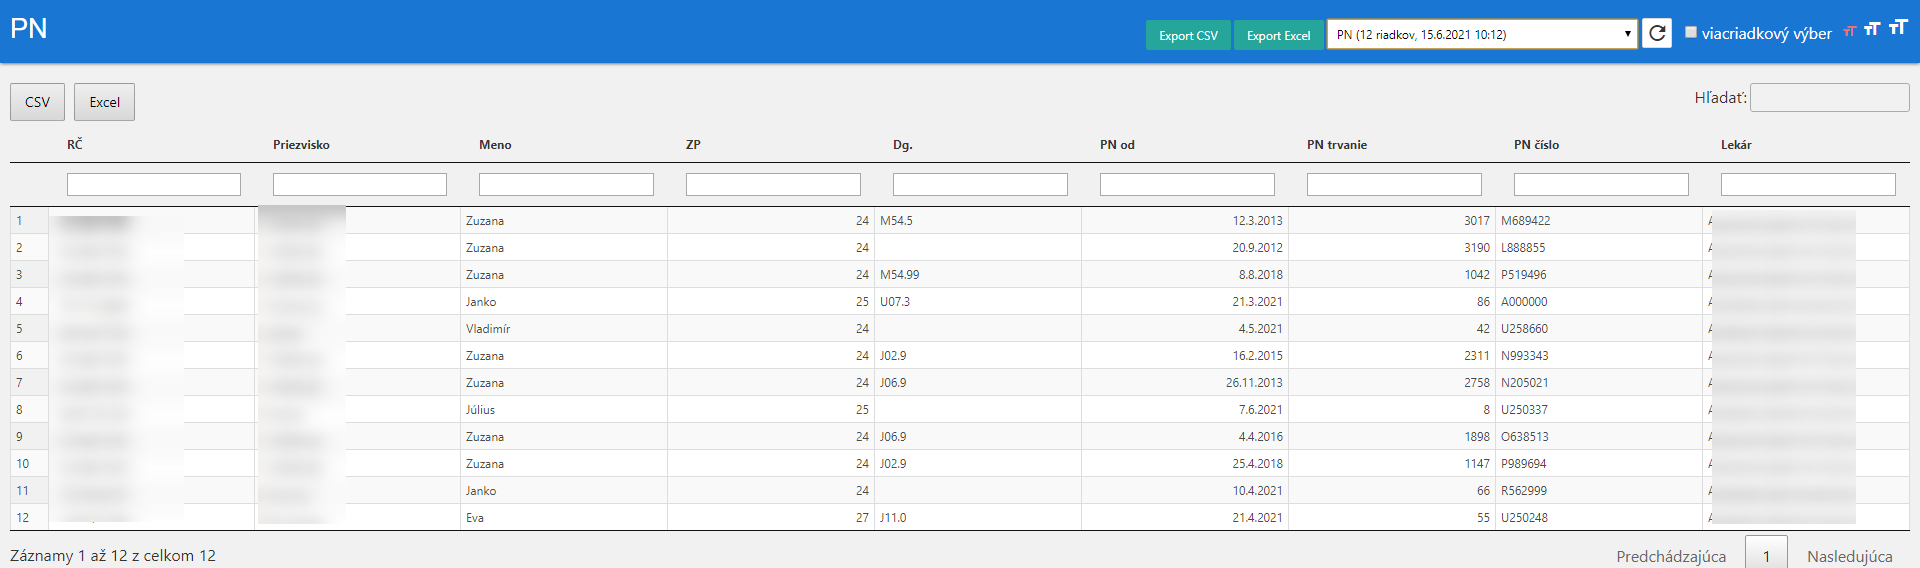1920x568 pixels.
Task: Click the ZP column filter field
Action: click(x=773, y=184)
